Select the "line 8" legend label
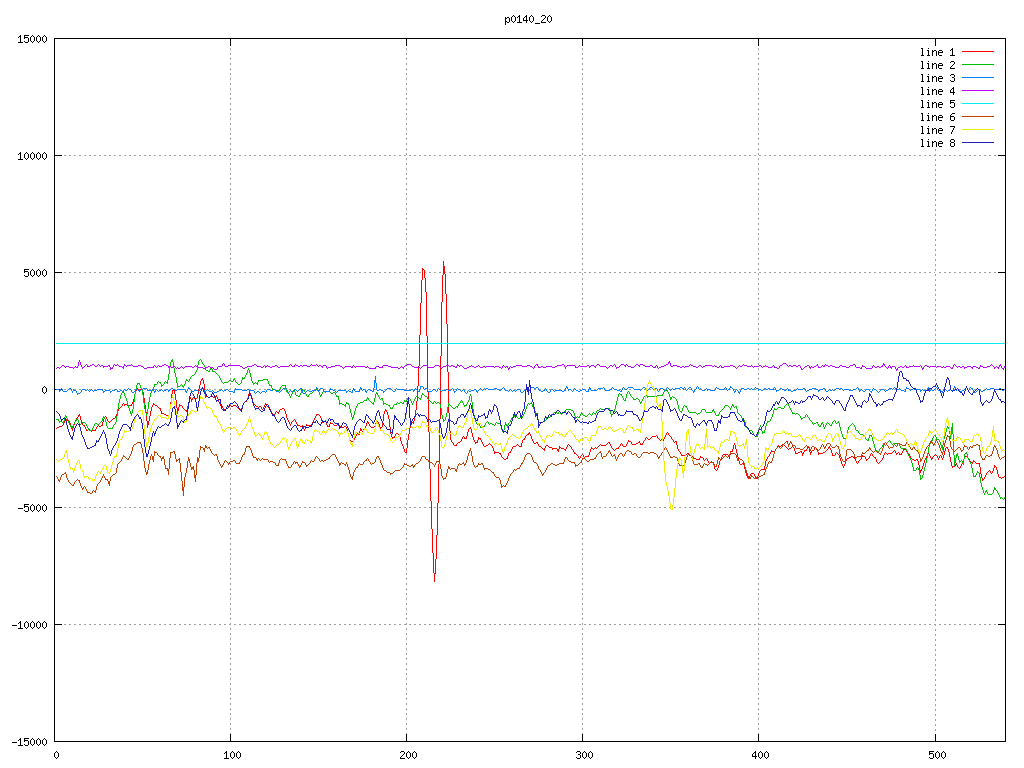Image resolution: width=1024 pixels, height=768 pixels. tap(937, 143)
